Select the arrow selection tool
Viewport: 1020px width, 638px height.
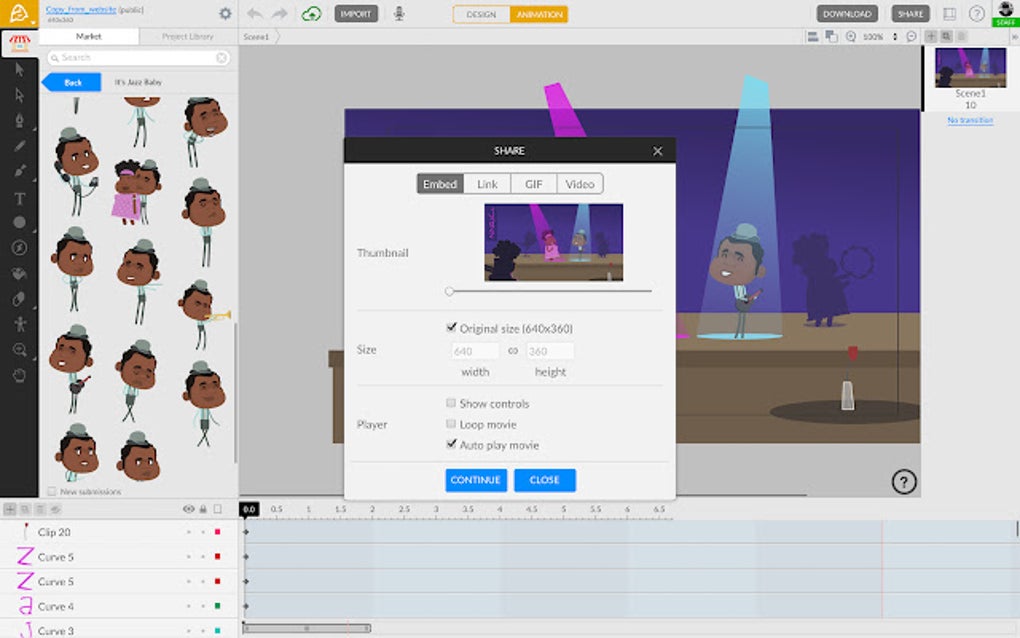pyautogui.click(x=20, y=70)
